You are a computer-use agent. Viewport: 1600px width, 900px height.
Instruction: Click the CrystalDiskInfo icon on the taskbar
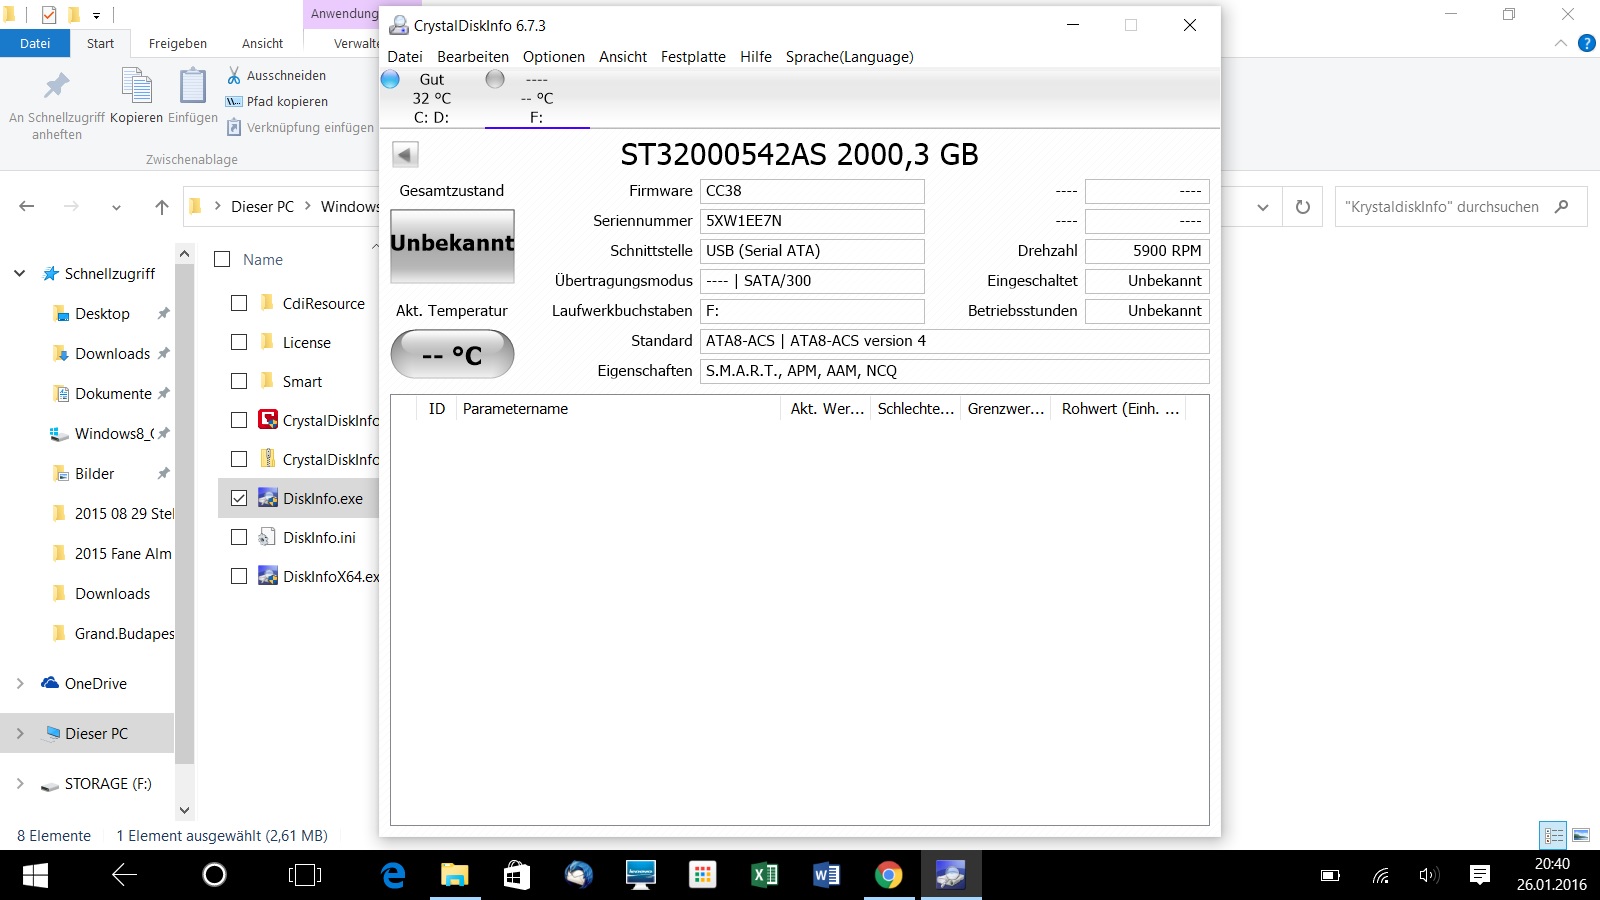[950, 876]
